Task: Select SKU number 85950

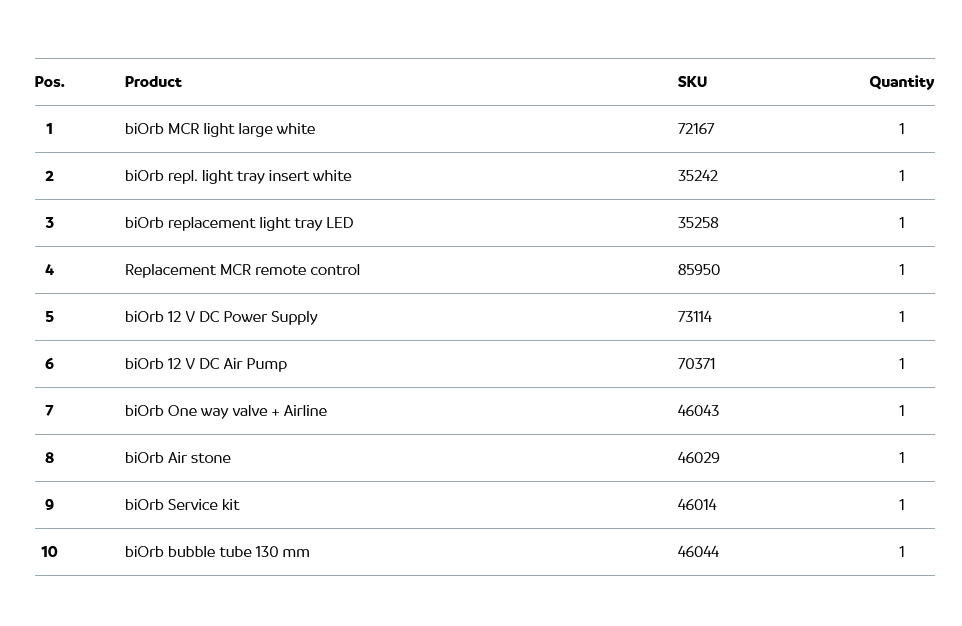Action: tap(699, 270)
